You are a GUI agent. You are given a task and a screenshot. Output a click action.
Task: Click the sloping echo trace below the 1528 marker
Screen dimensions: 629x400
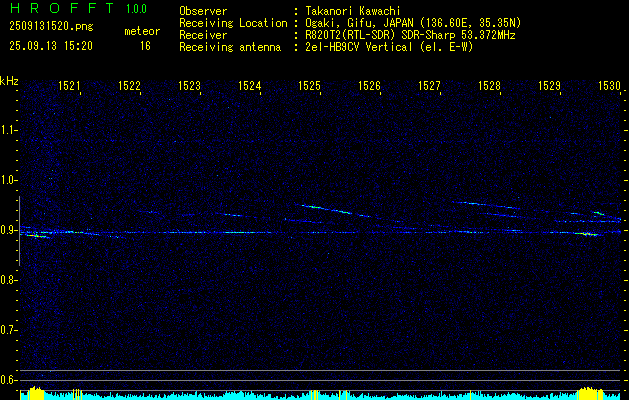[487, 205]
